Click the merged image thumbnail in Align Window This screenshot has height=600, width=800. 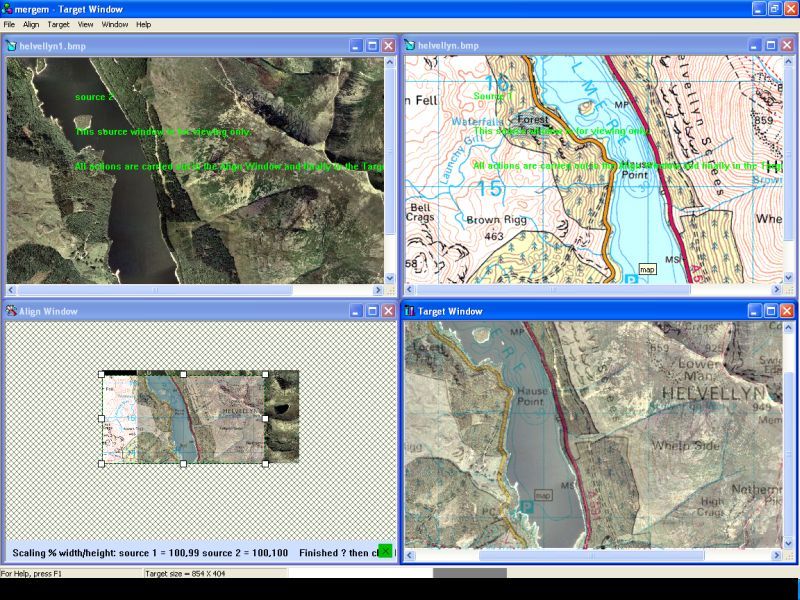[200, 417]
